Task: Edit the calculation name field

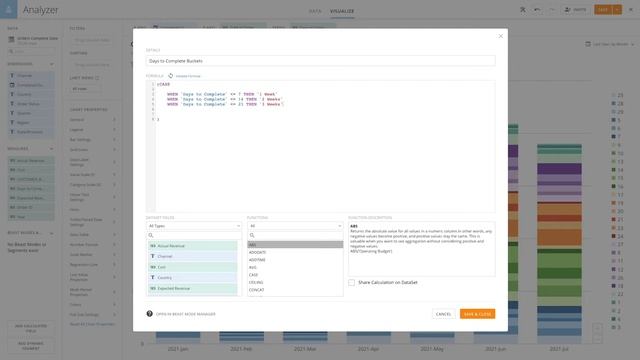Action: (x=320, y=61)
